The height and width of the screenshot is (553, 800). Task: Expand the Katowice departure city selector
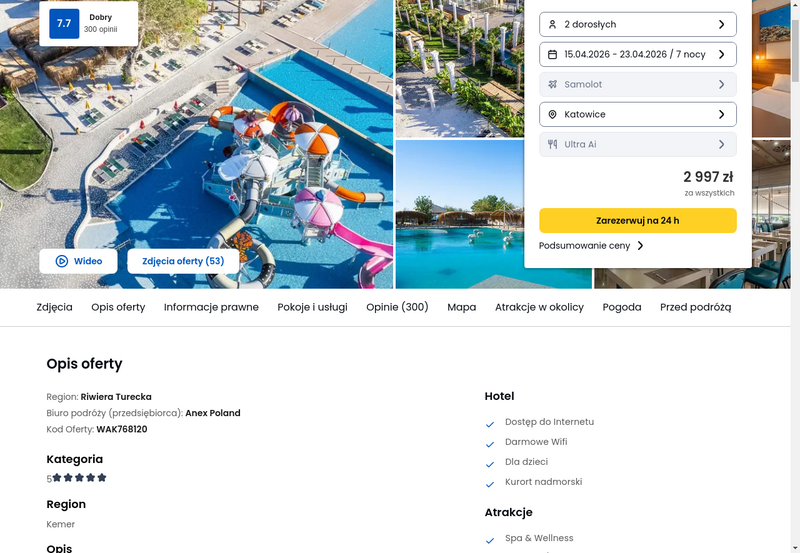638,114
